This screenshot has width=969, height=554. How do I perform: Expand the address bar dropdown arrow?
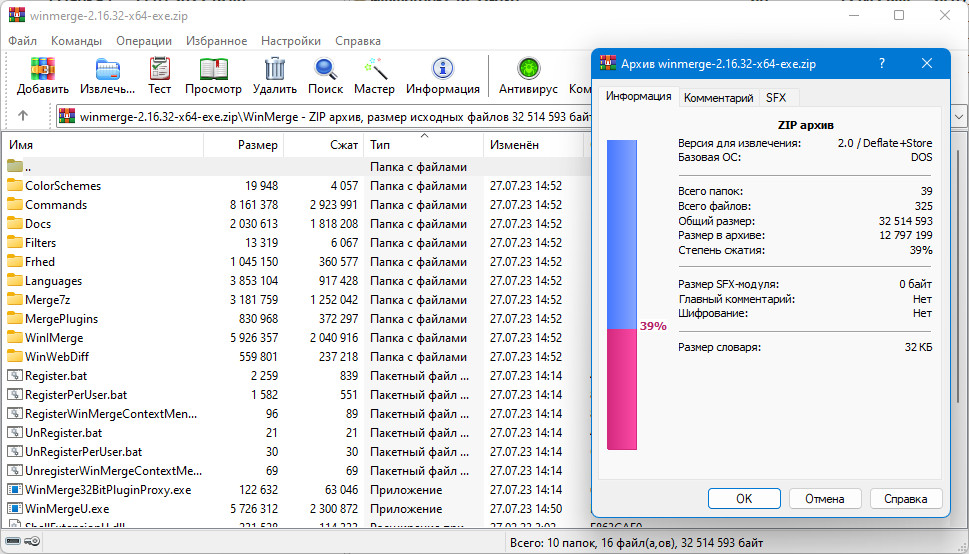click(x=959, y=116)
